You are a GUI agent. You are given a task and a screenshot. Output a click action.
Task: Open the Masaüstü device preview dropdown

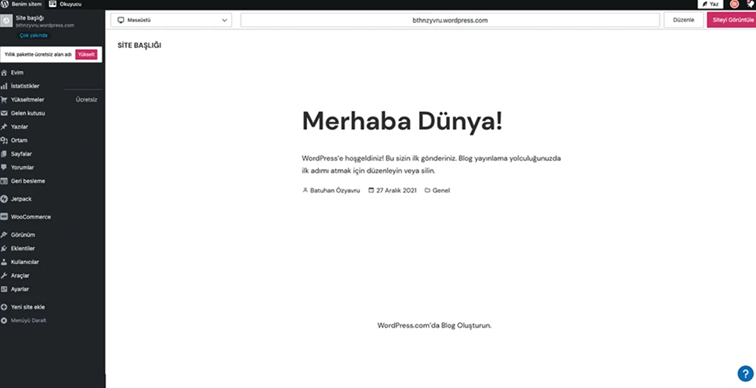click(x=171, y=20)
